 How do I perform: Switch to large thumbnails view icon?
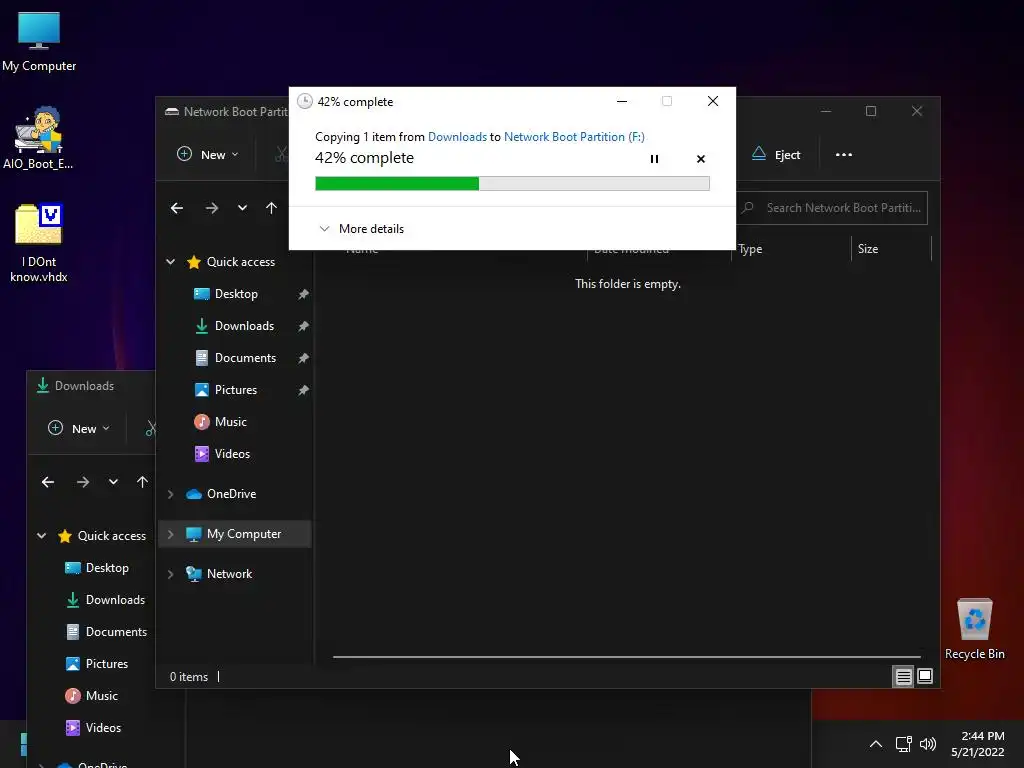[925, 677]
